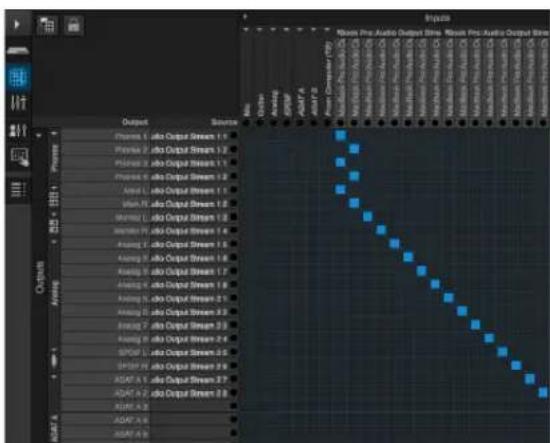Image resolution: width=550 pixels, height=443 pixels.
Task: Click the Output column header
Action: pyautogui.click(x=135, y=122)
